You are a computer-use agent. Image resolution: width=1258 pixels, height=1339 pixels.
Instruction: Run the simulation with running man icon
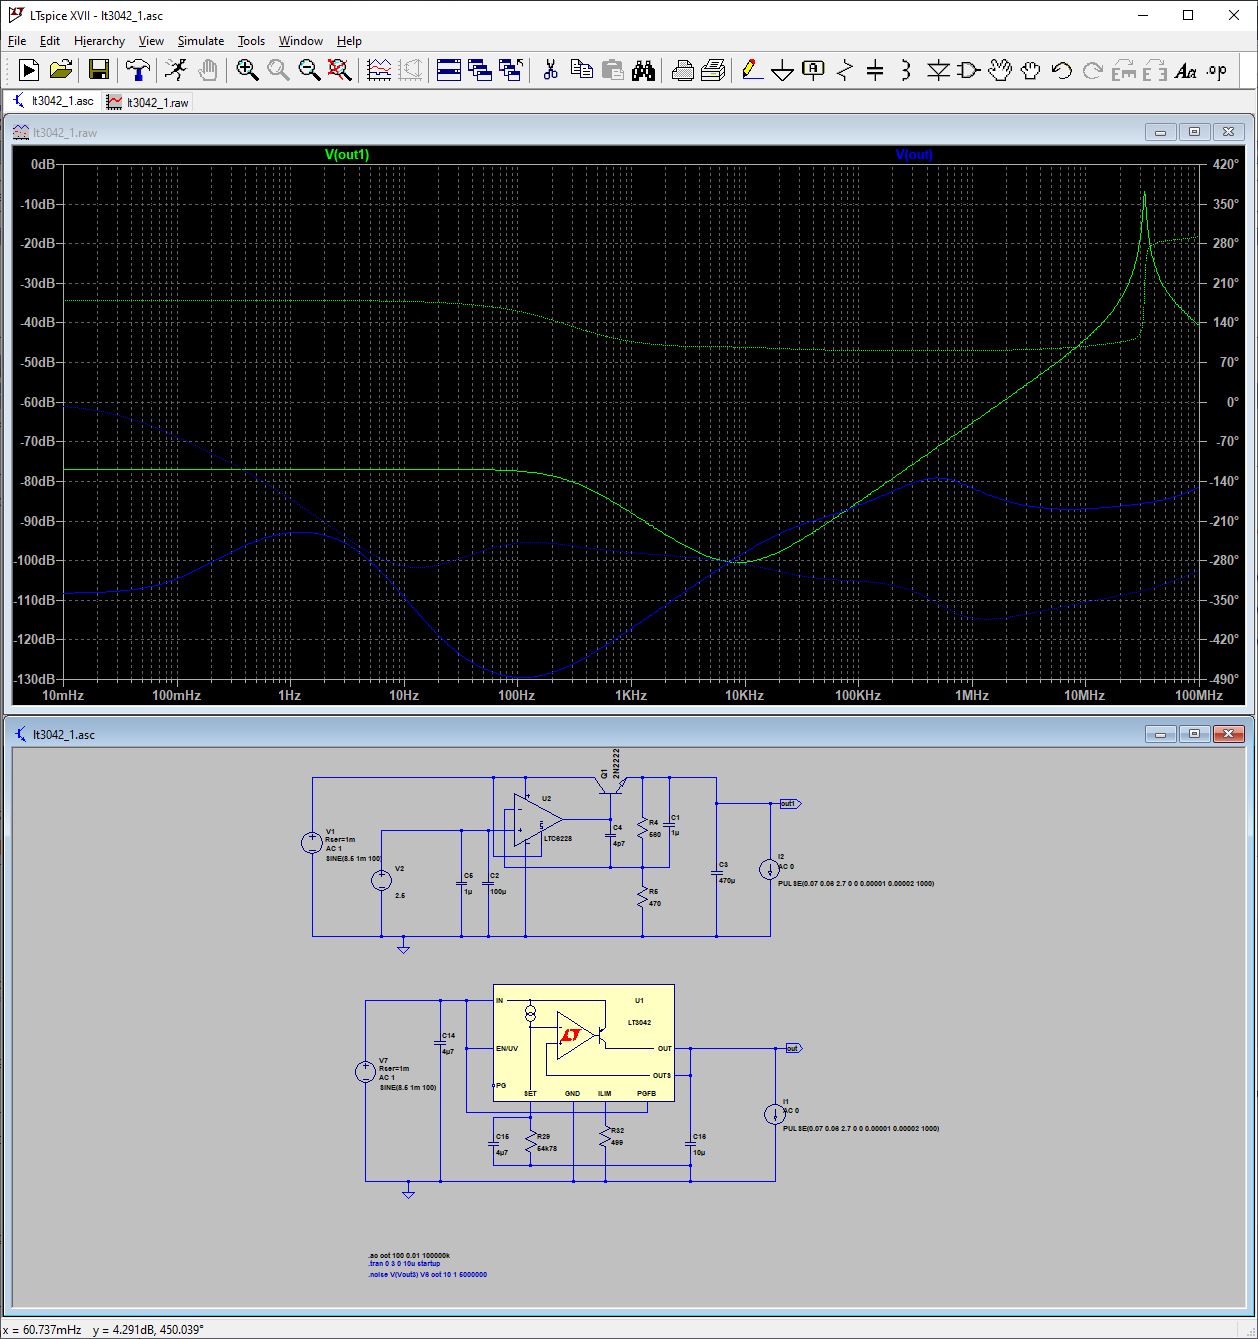tap(176, 70)
